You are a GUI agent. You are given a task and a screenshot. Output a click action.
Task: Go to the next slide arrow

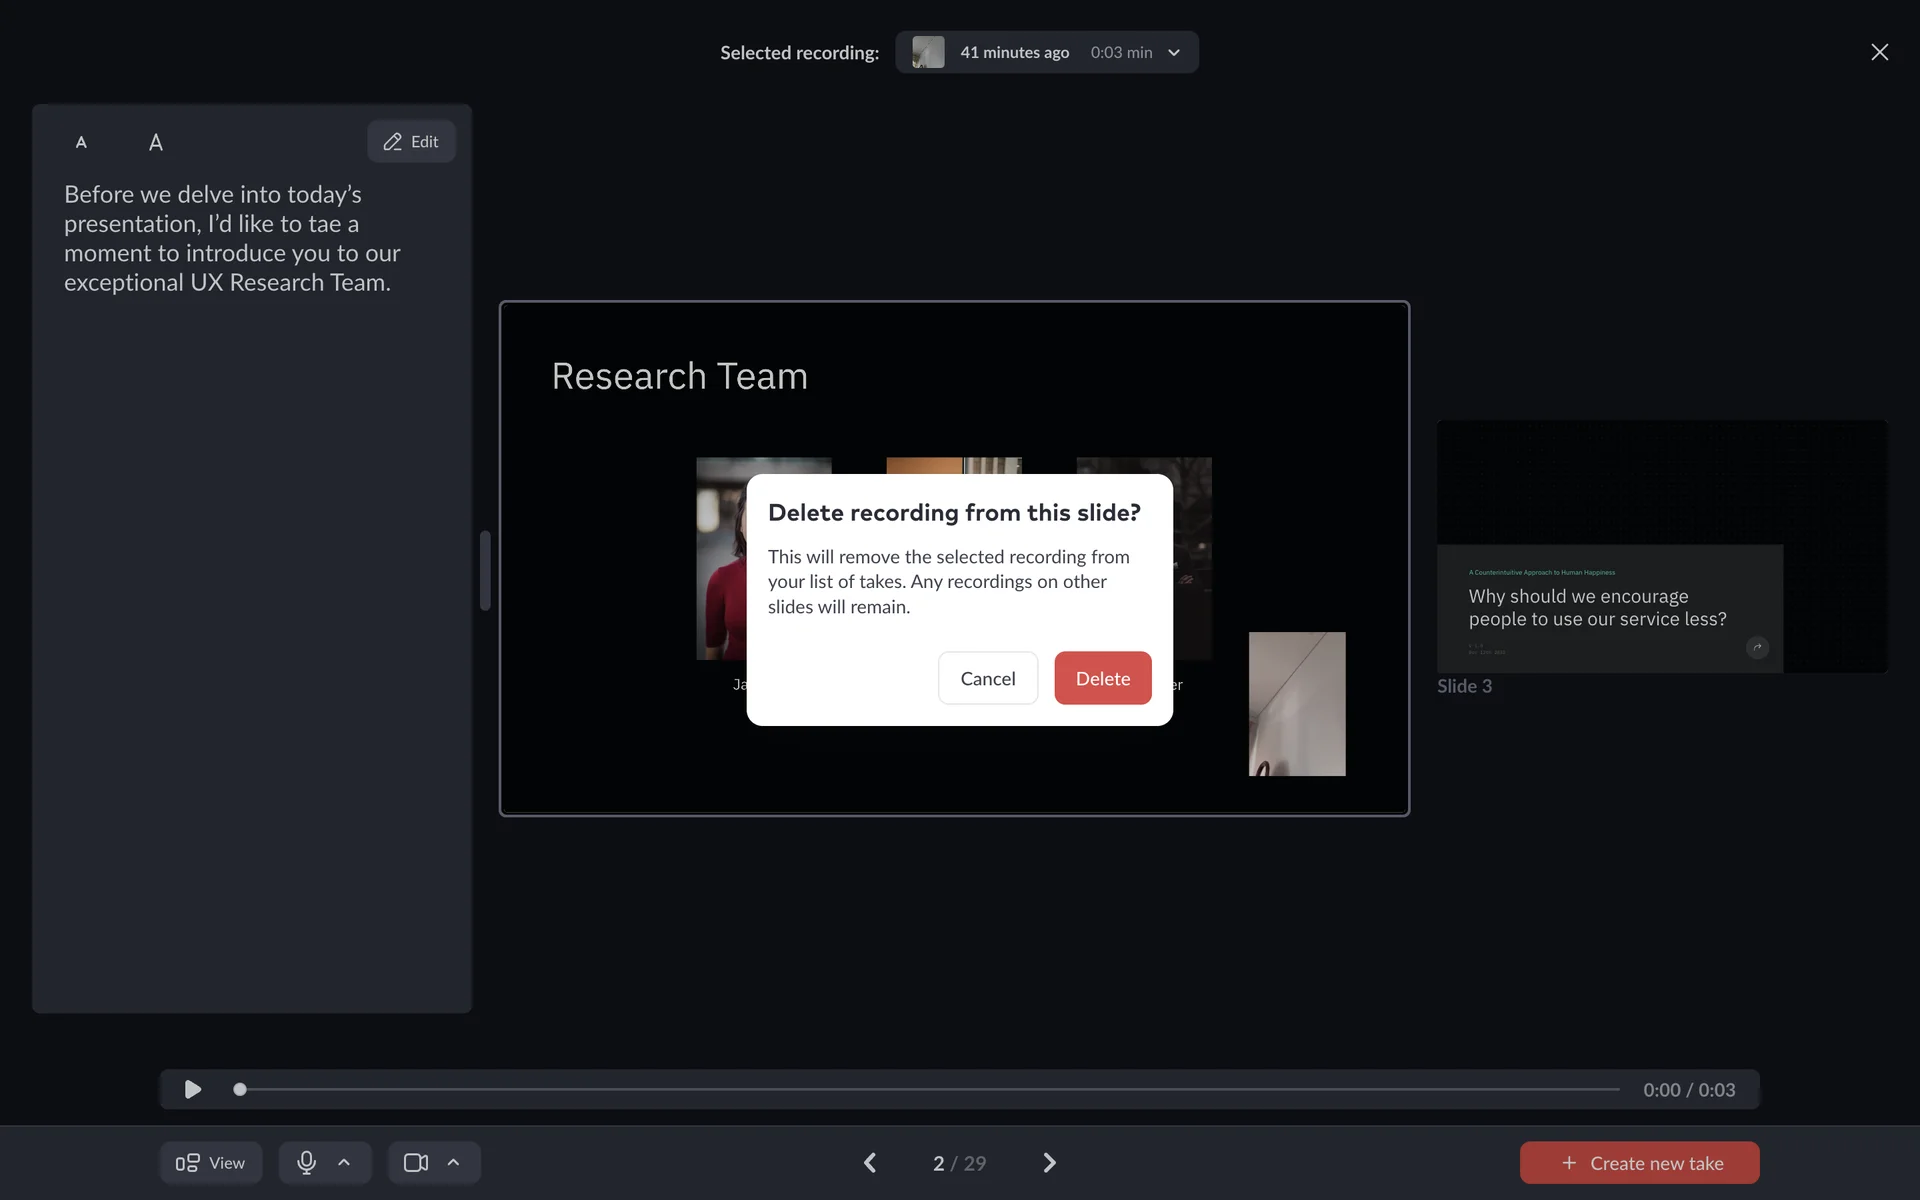click(x=1049, y=1162)
